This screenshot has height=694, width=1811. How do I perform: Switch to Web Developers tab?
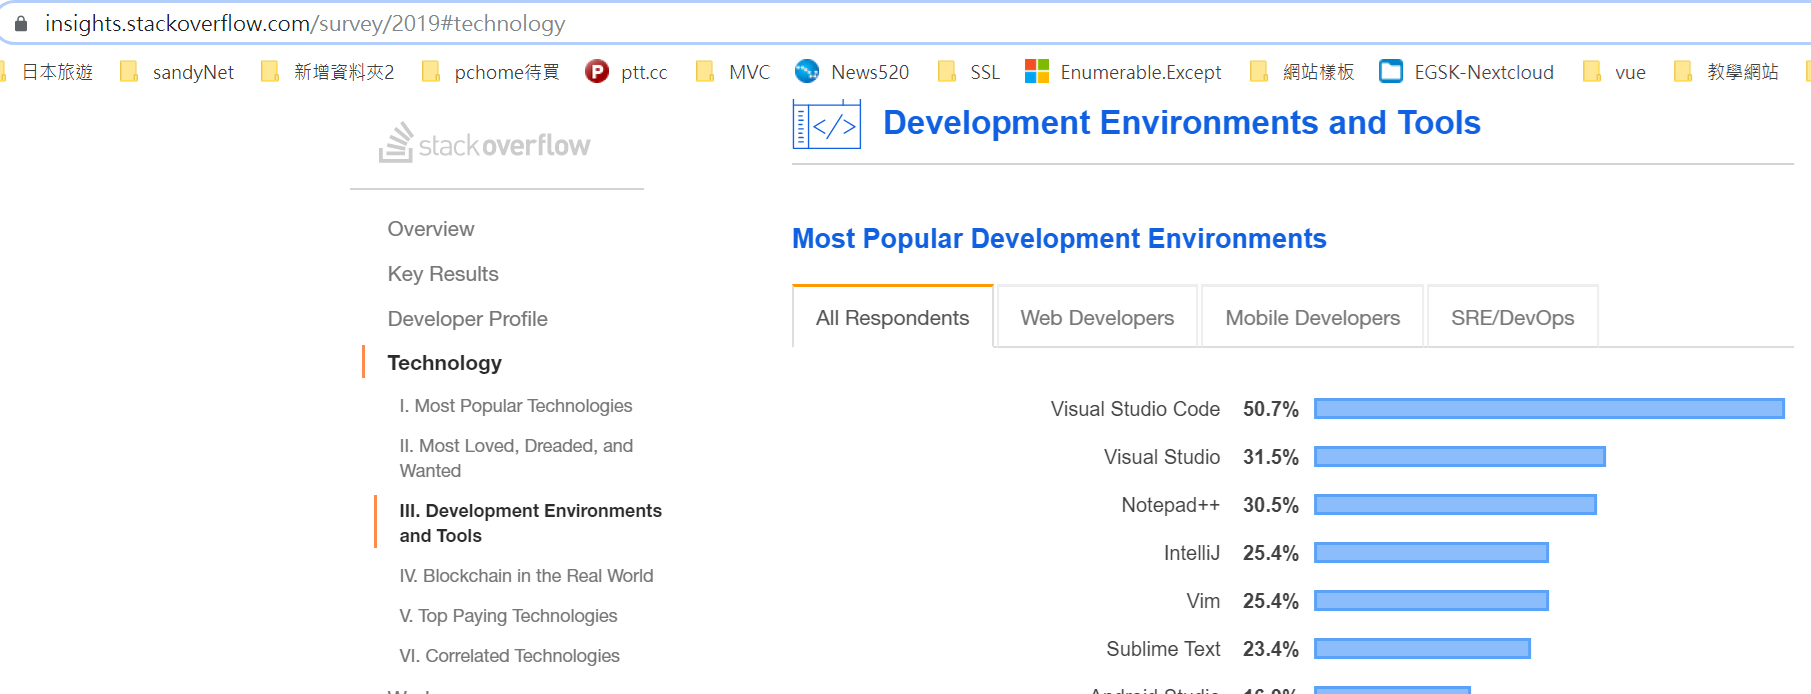(1097, 317)
